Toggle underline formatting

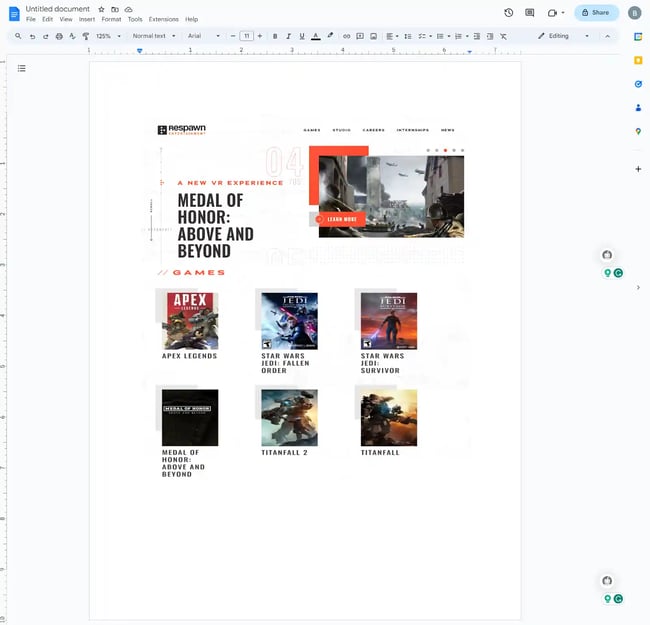tap(302, 36)
